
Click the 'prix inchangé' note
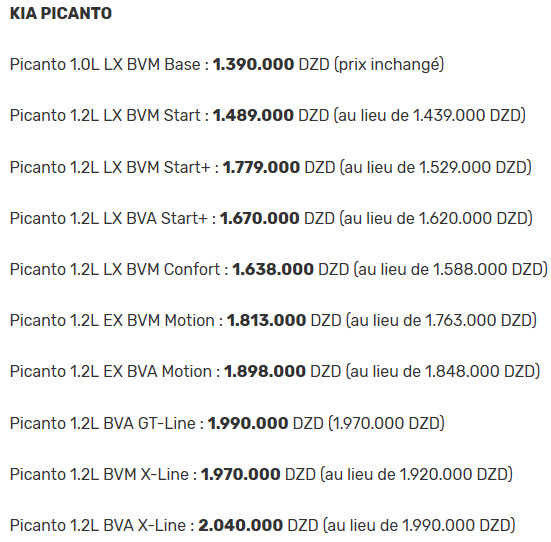pyautogui.click(x=389, y=65)
